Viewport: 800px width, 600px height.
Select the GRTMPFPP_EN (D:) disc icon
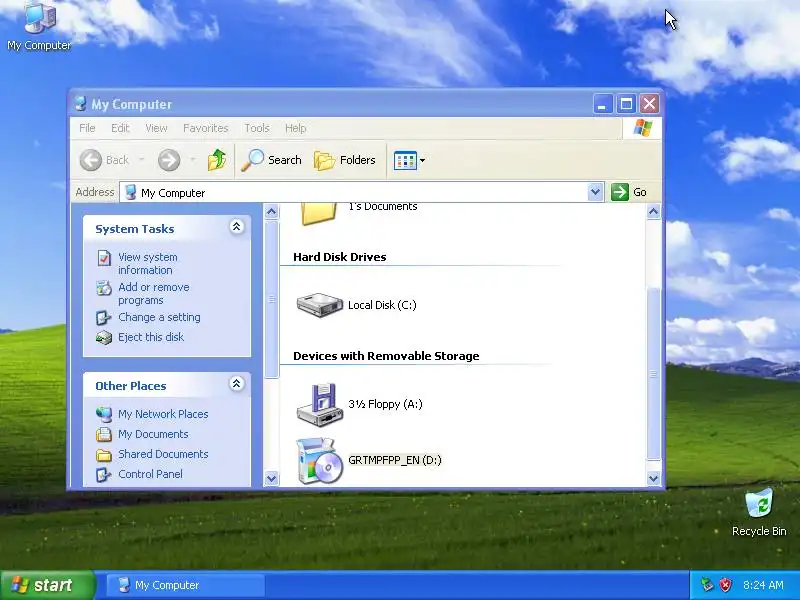[319, 461]
